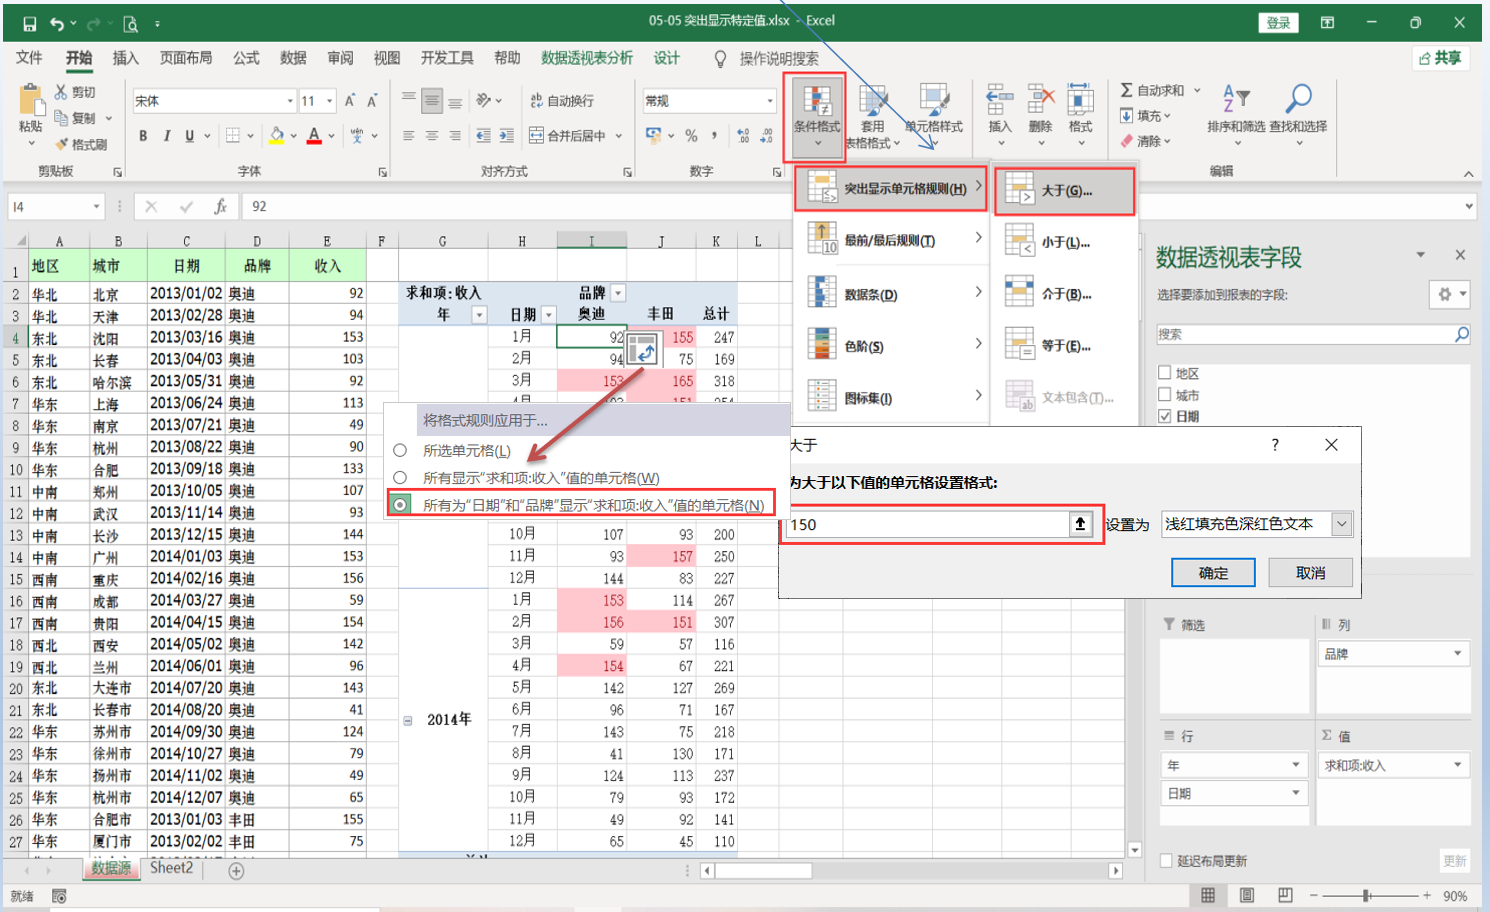This screenshot has width=1490, height=912.
Task: Toggle Italic formatting
Action: (x=166, y=136)
